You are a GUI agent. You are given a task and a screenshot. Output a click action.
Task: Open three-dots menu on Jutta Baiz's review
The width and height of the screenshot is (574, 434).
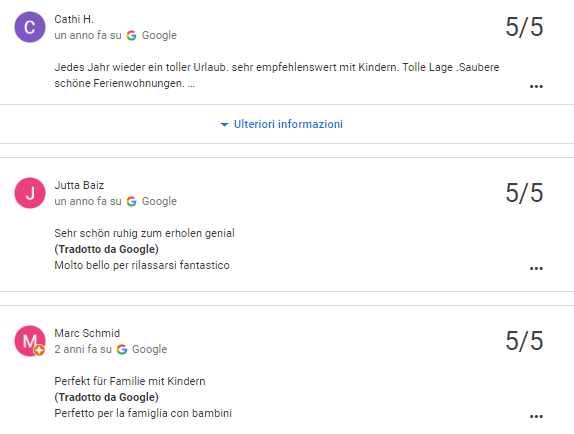coord(536,269)
